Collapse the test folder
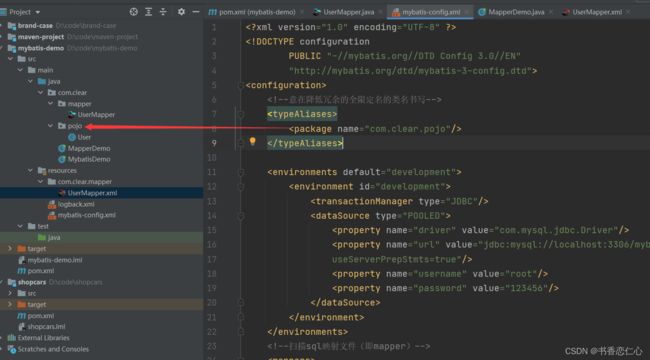Screen dimensions: 650x360 [x=20, y=226]
